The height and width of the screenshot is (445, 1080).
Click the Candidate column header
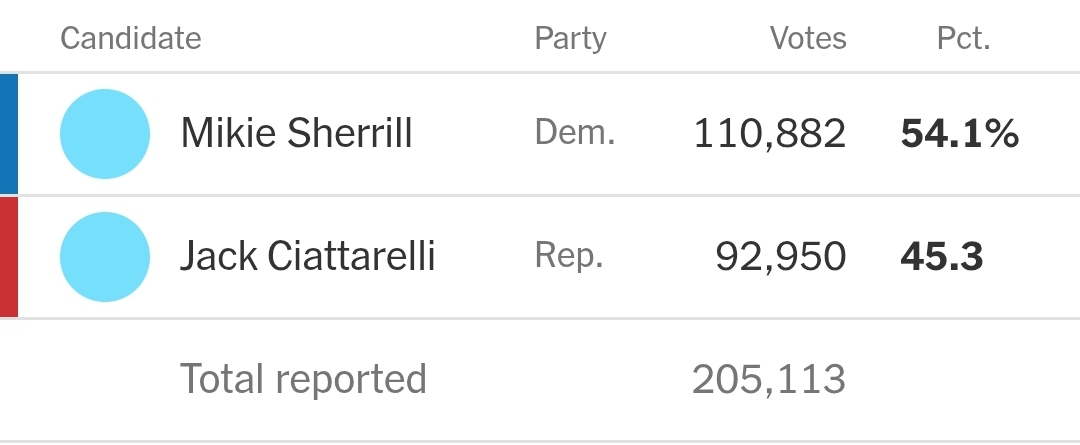[131, 39]
